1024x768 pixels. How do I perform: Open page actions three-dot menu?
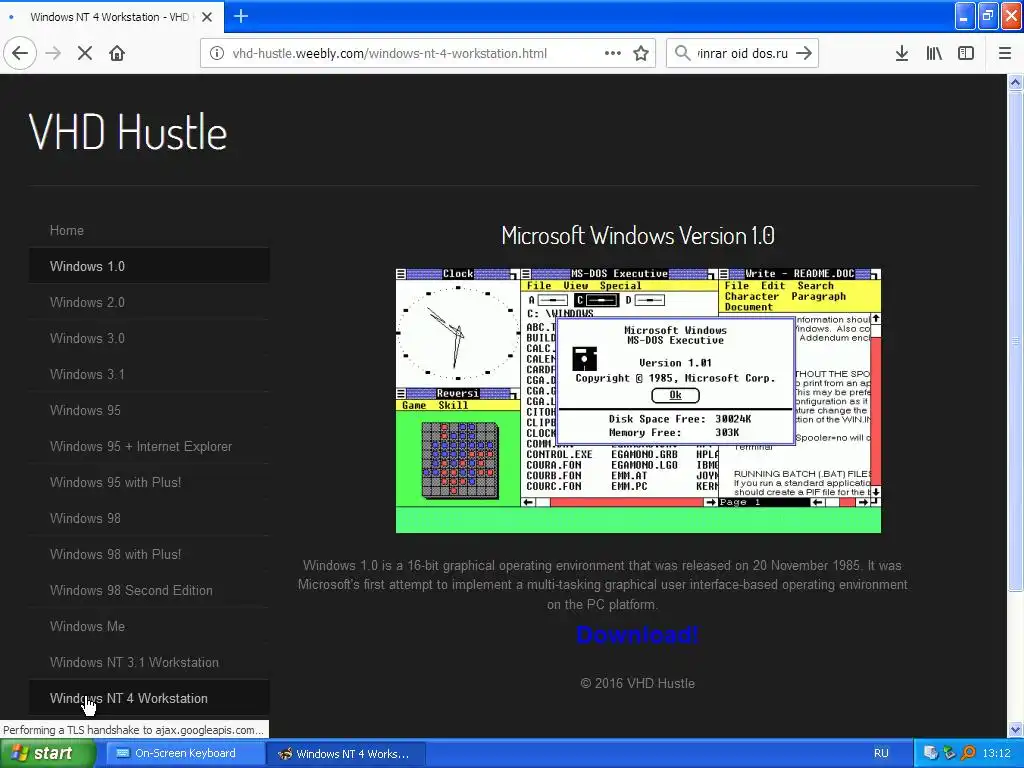(x=613, y=53)
